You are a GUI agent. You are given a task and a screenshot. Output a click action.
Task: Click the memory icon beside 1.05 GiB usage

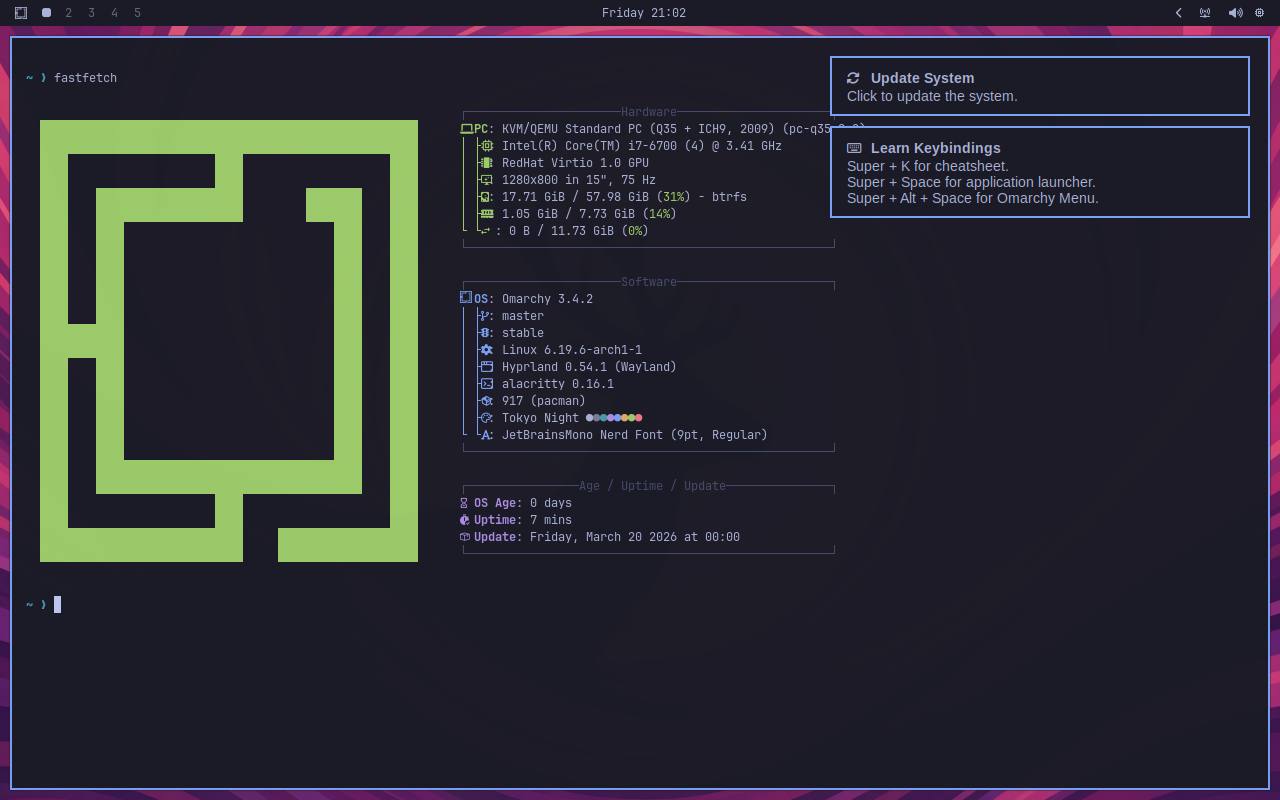coord(486,213)
